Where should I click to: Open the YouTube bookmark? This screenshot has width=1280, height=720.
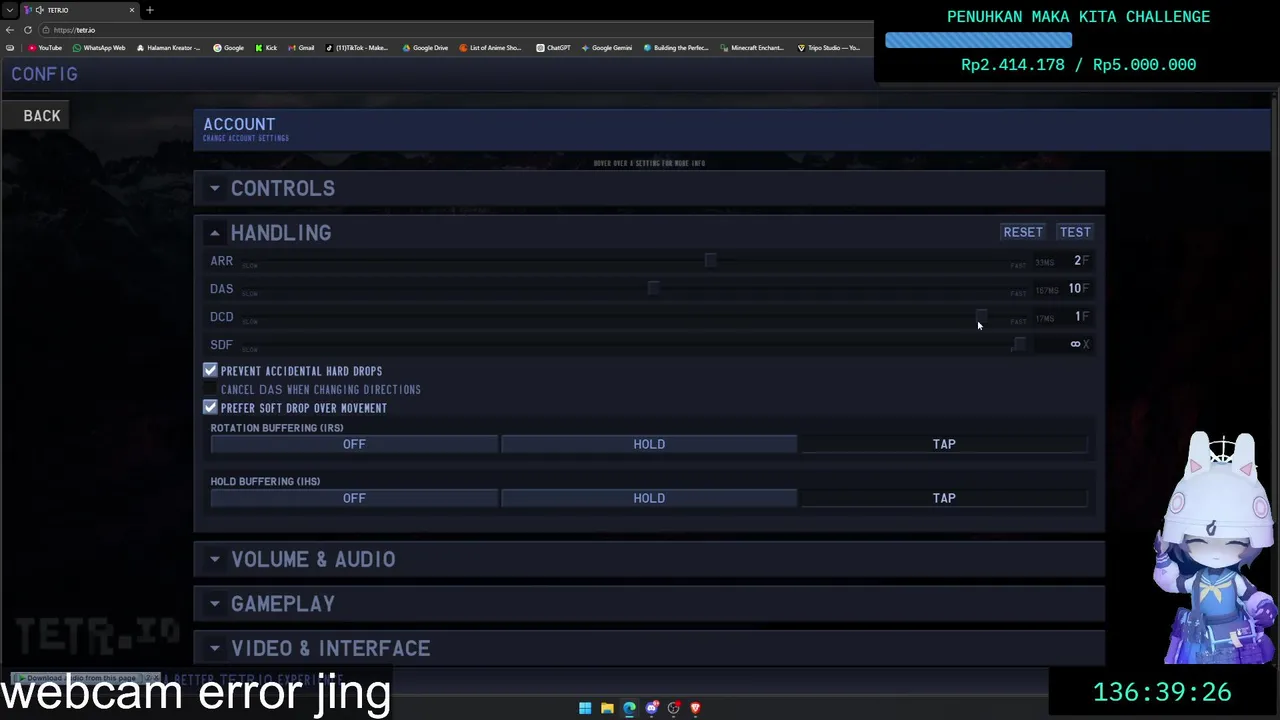coord(45,48)
